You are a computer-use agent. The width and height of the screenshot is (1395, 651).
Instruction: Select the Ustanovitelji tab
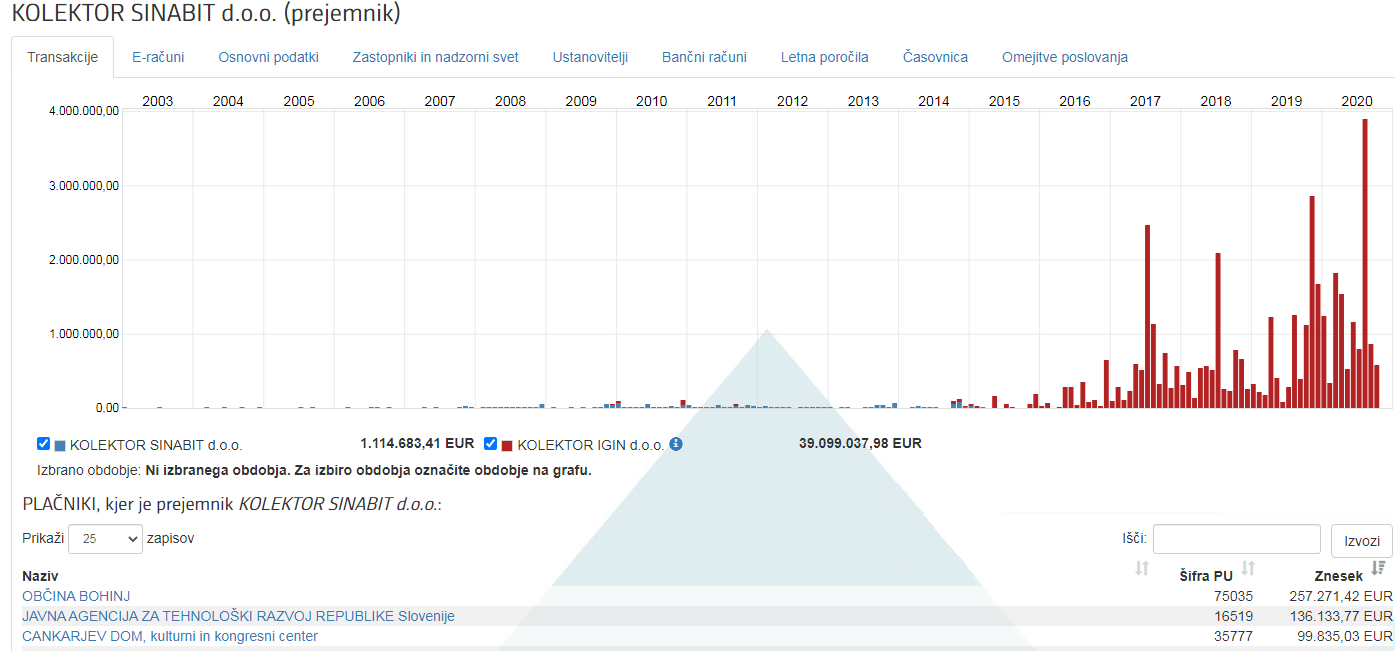590,57
